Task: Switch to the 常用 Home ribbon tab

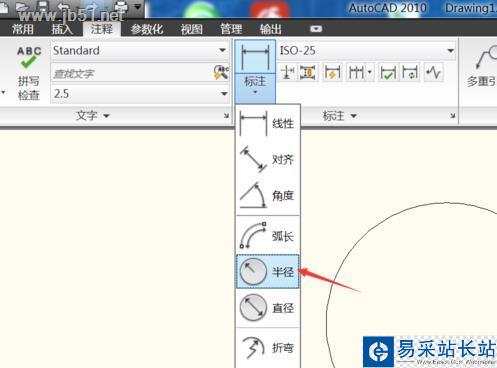Action: [23, 29]
